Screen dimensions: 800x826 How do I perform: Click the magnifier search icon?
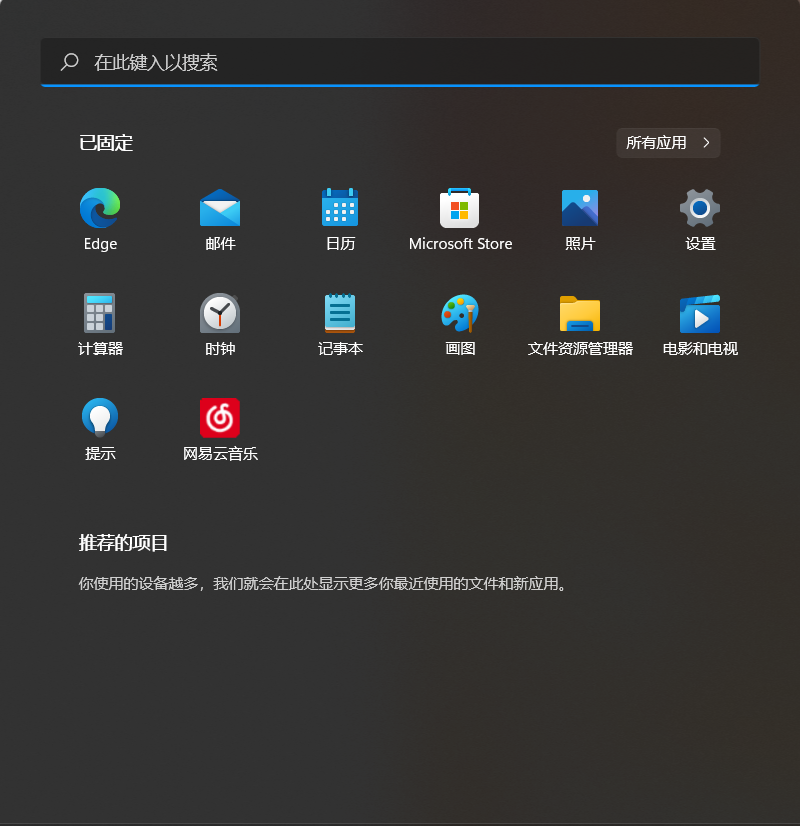click(x=70, y=62)
